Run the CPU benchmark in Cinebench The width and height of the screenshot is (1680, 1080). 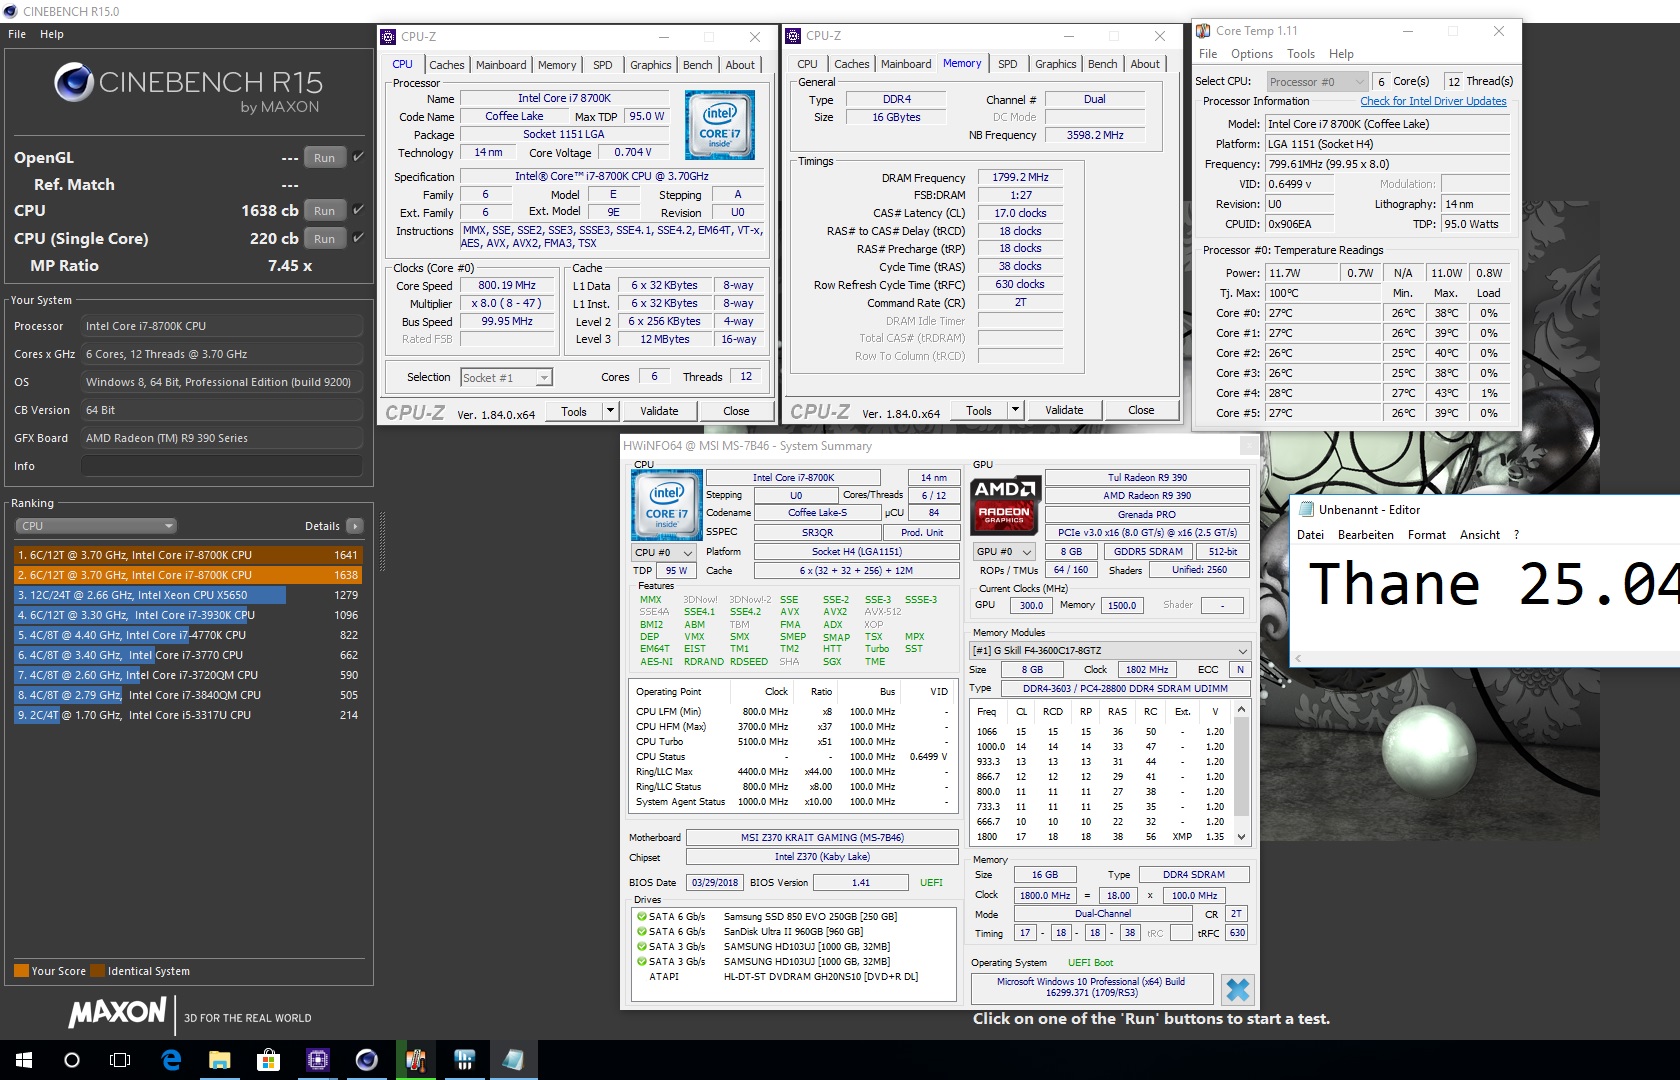pos(324,210)
